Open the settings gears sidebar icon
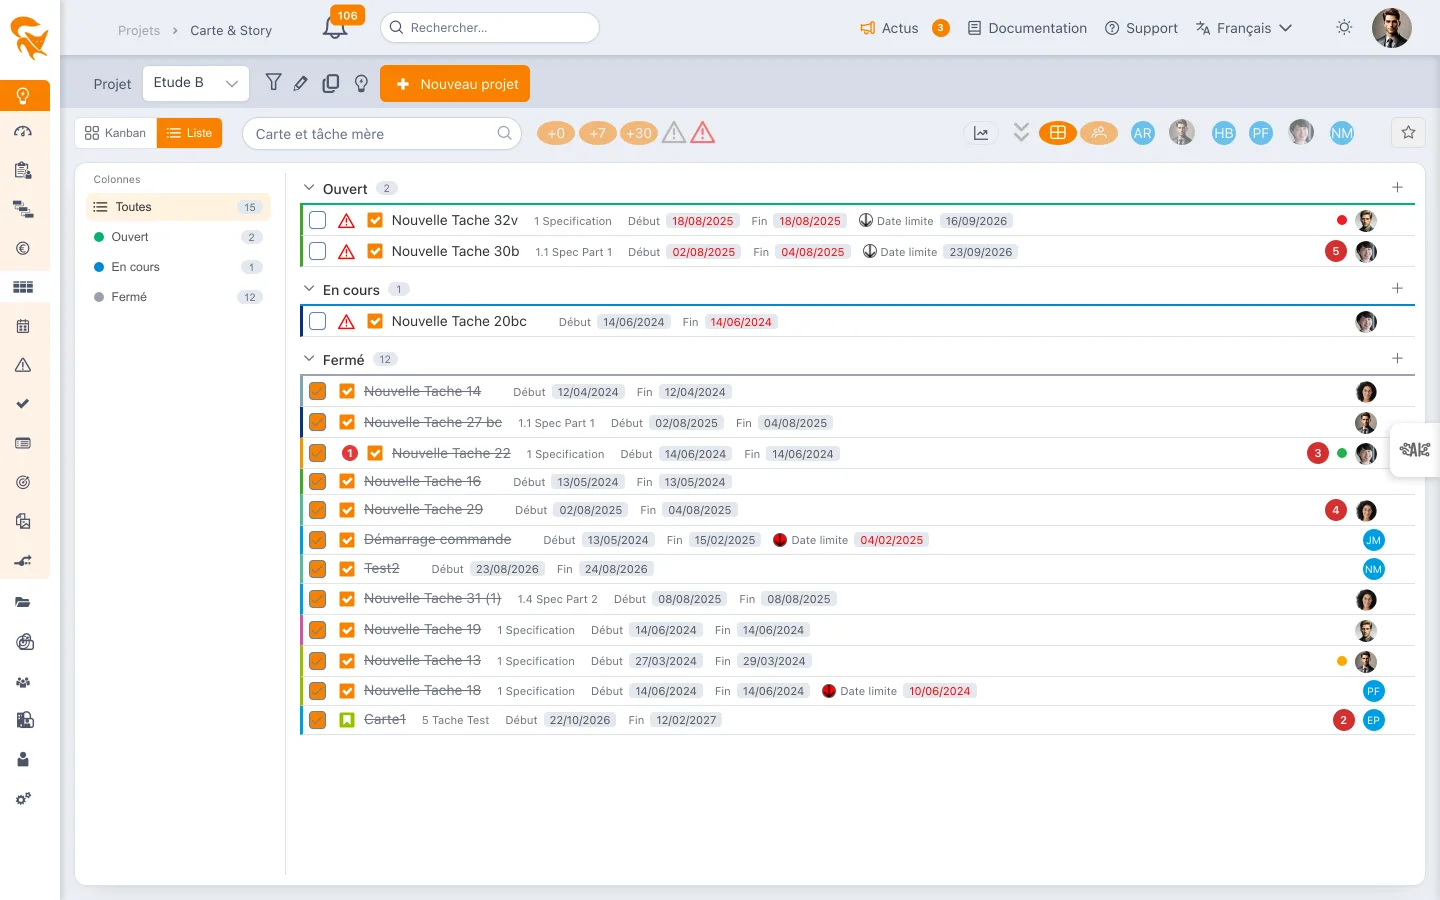 pos(23,799)
